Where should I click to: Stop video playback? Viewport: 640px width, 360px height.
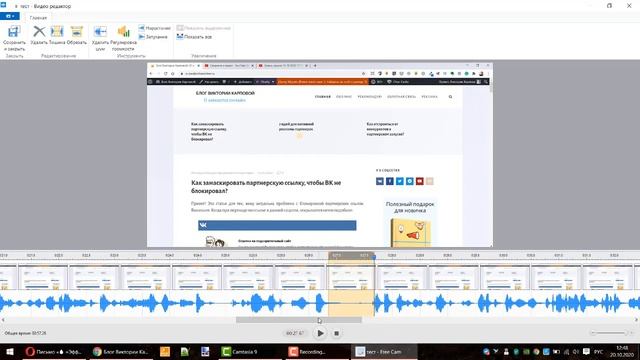click(x=336, y=333)
